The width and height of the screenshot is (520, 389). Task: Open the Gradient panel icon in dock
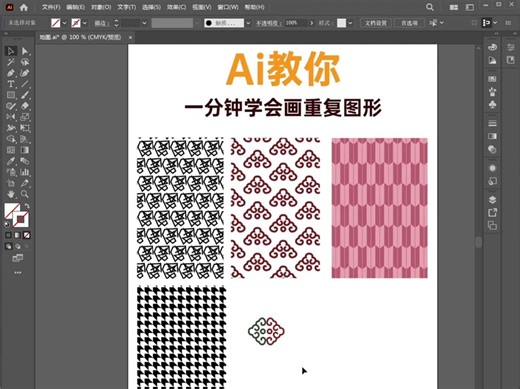pyautogui.click(x=492, y=136)
